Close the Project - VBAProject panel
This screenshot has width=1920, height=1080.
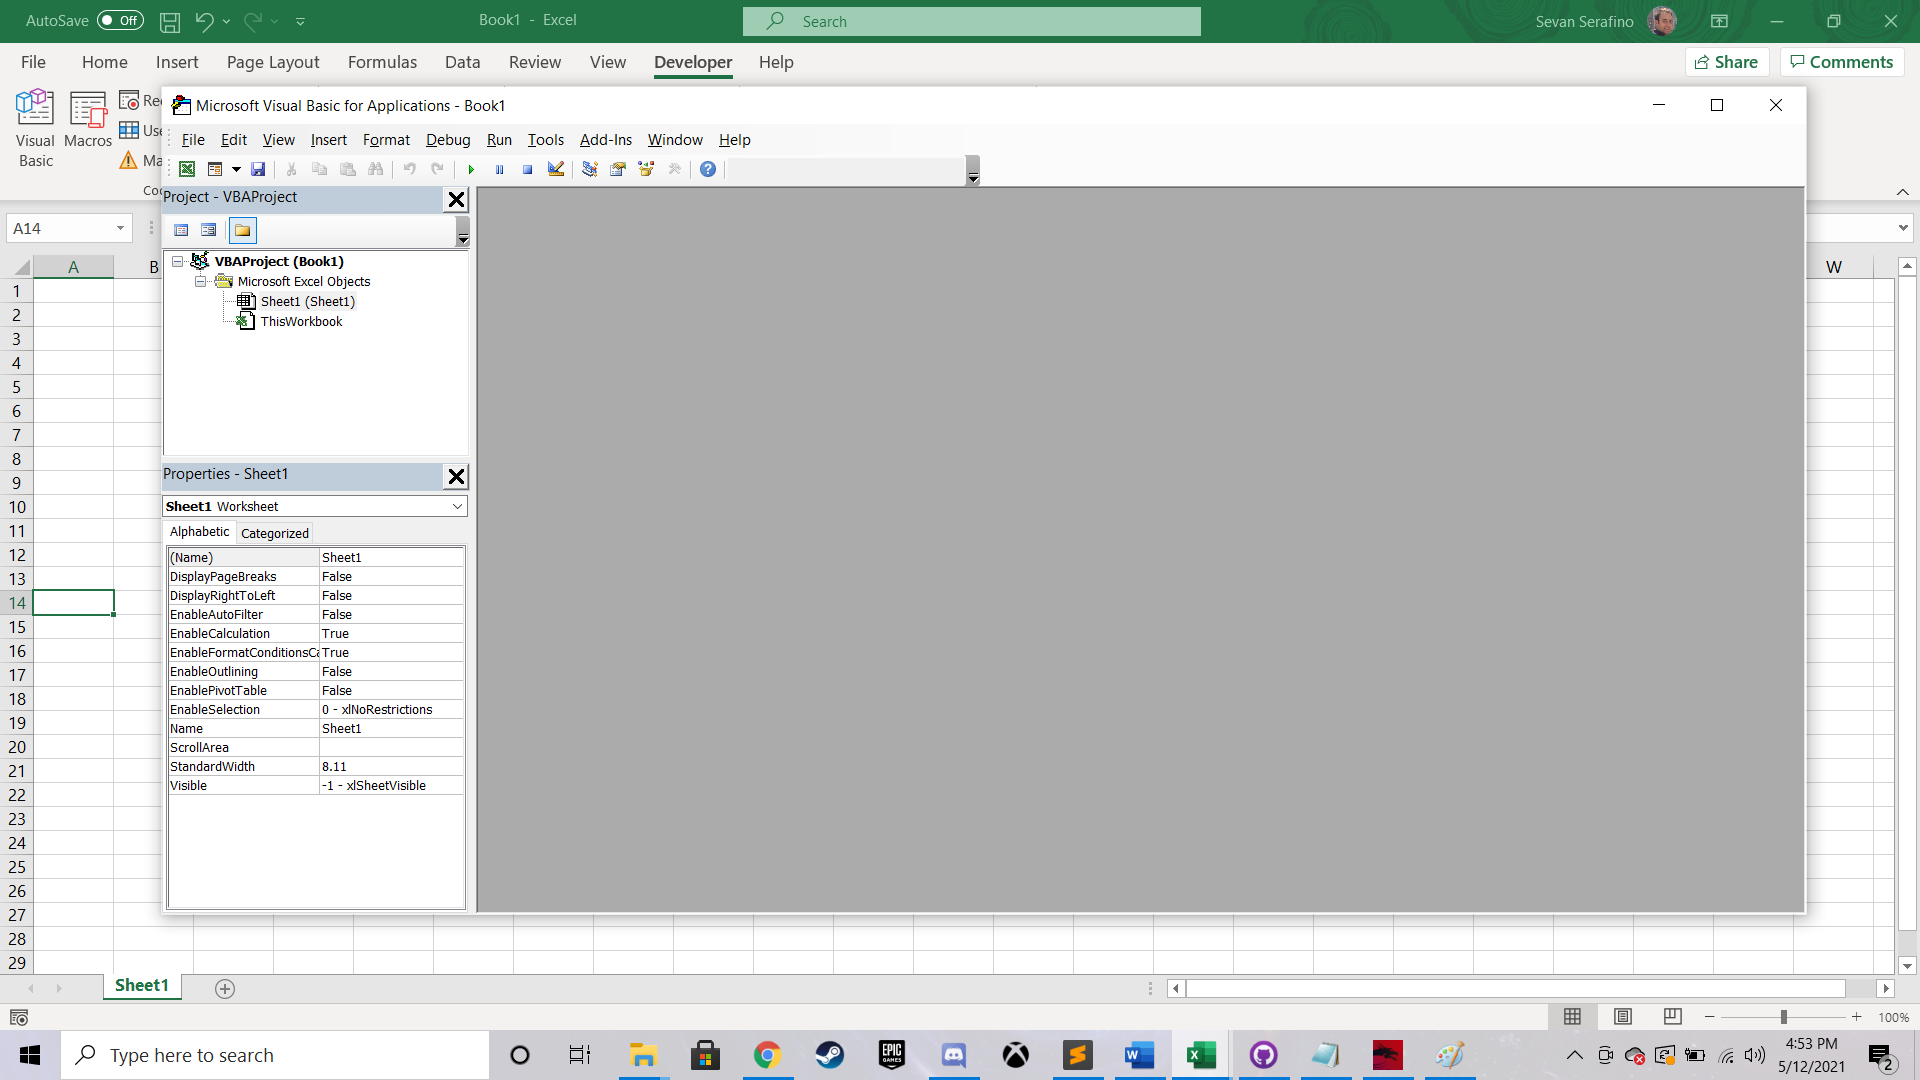tap(456, 199)
